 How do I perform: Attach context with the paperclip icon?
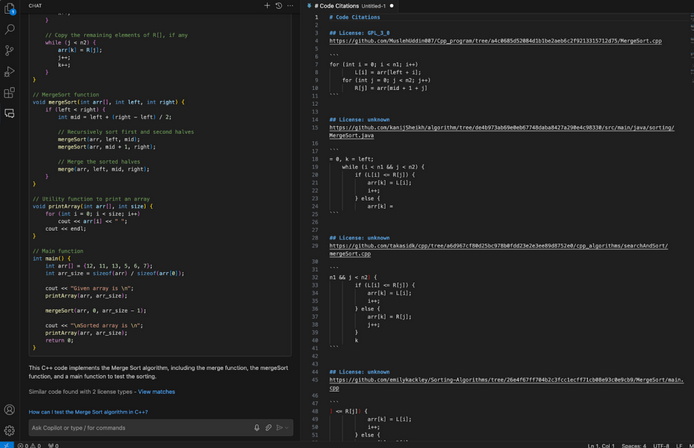268,427
